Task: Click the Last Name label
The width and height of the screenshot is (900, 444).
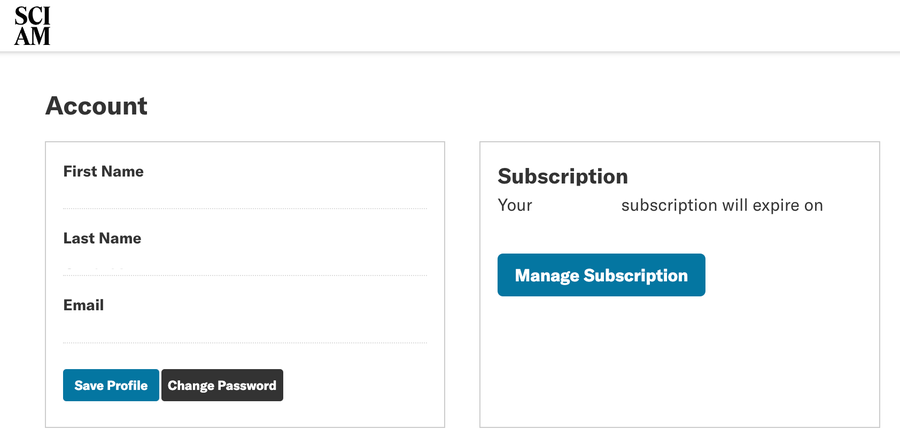Action: [102, 239]
